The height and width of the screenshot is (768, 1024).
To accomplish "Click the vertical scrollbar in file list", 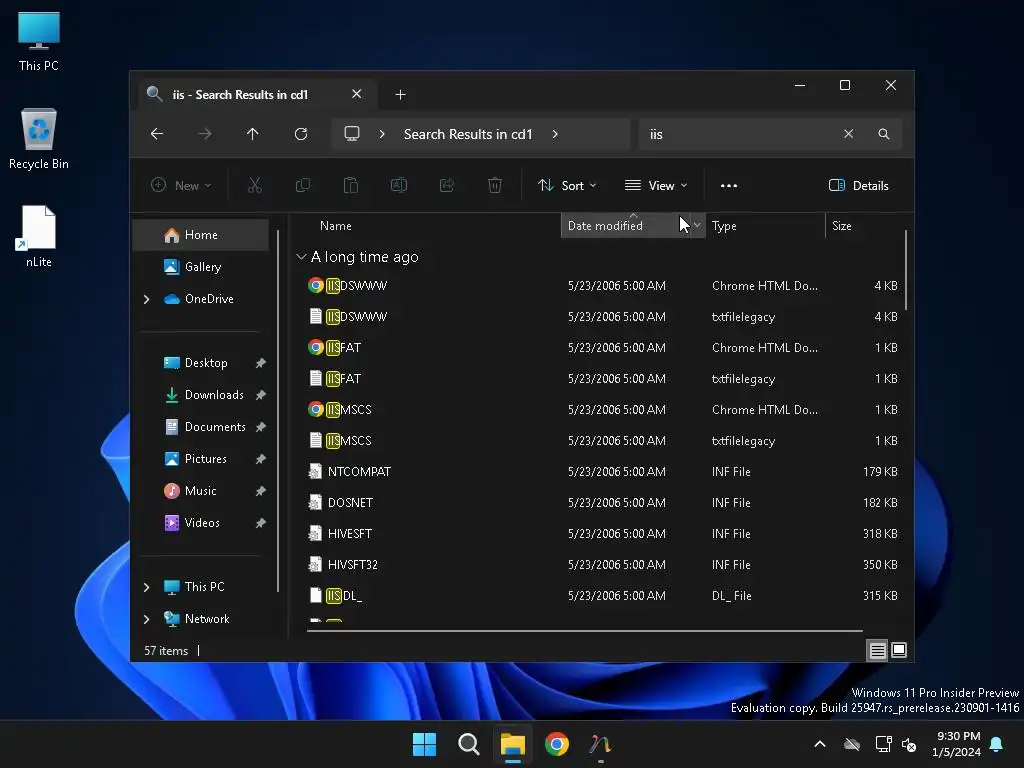I will [906, 270].
